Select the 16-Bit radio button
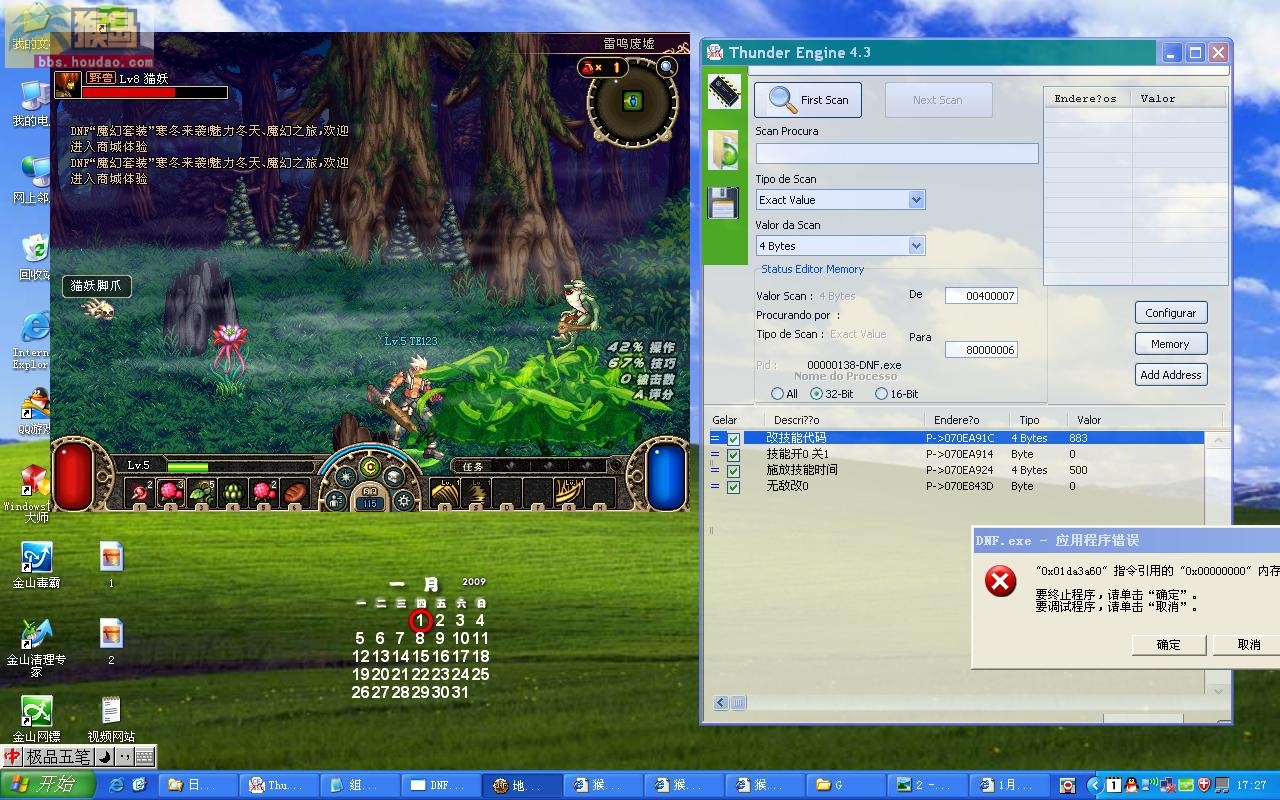Image resolution: width=1280 pixels, height=800 pixels. point(881,394)
